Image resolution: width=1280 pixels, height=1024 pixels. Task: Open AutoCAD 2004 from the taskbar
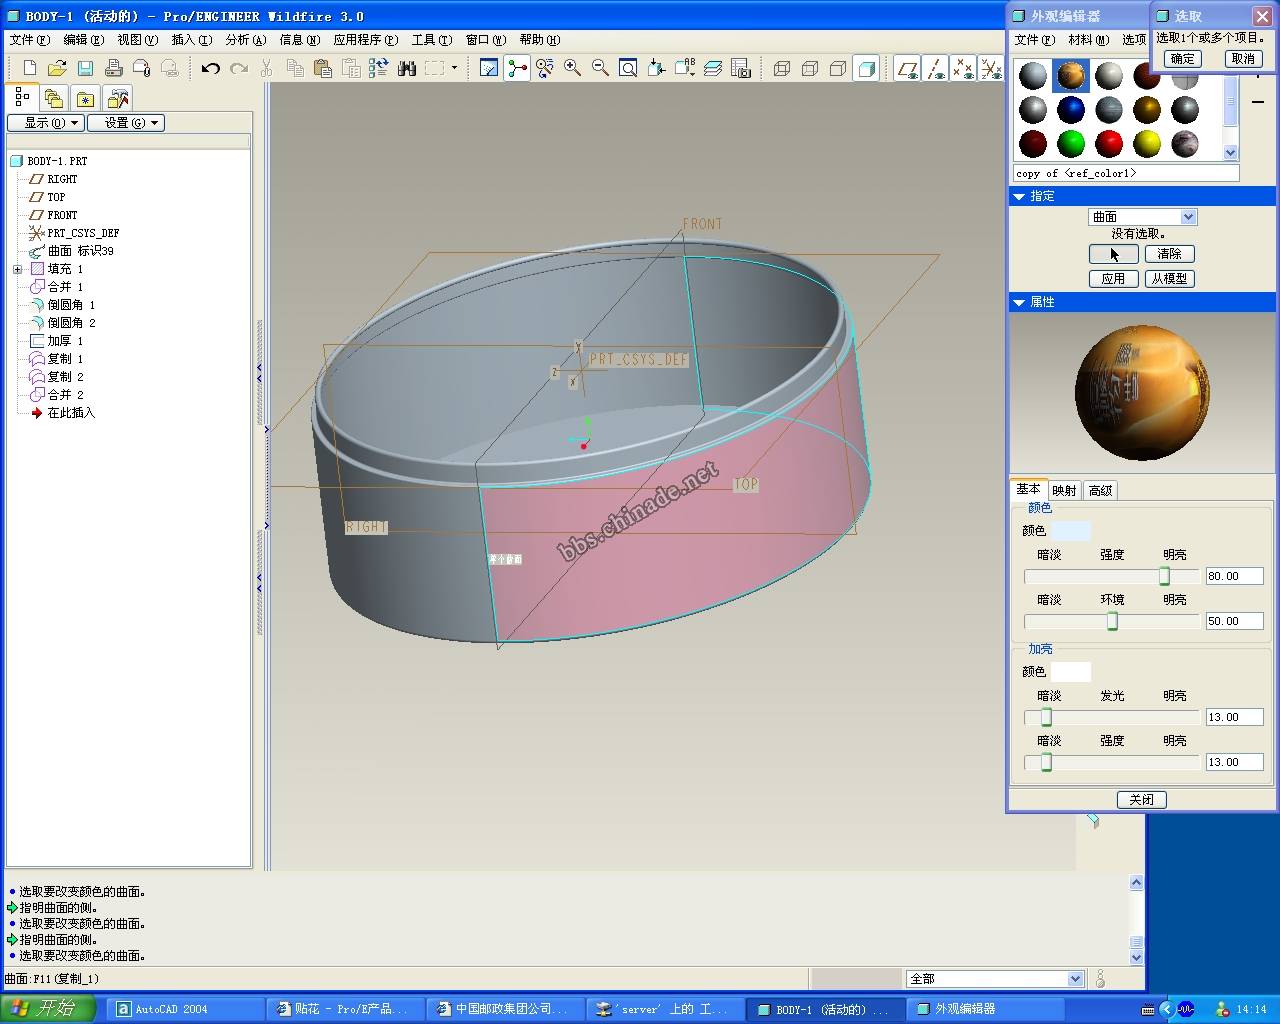170,1009
